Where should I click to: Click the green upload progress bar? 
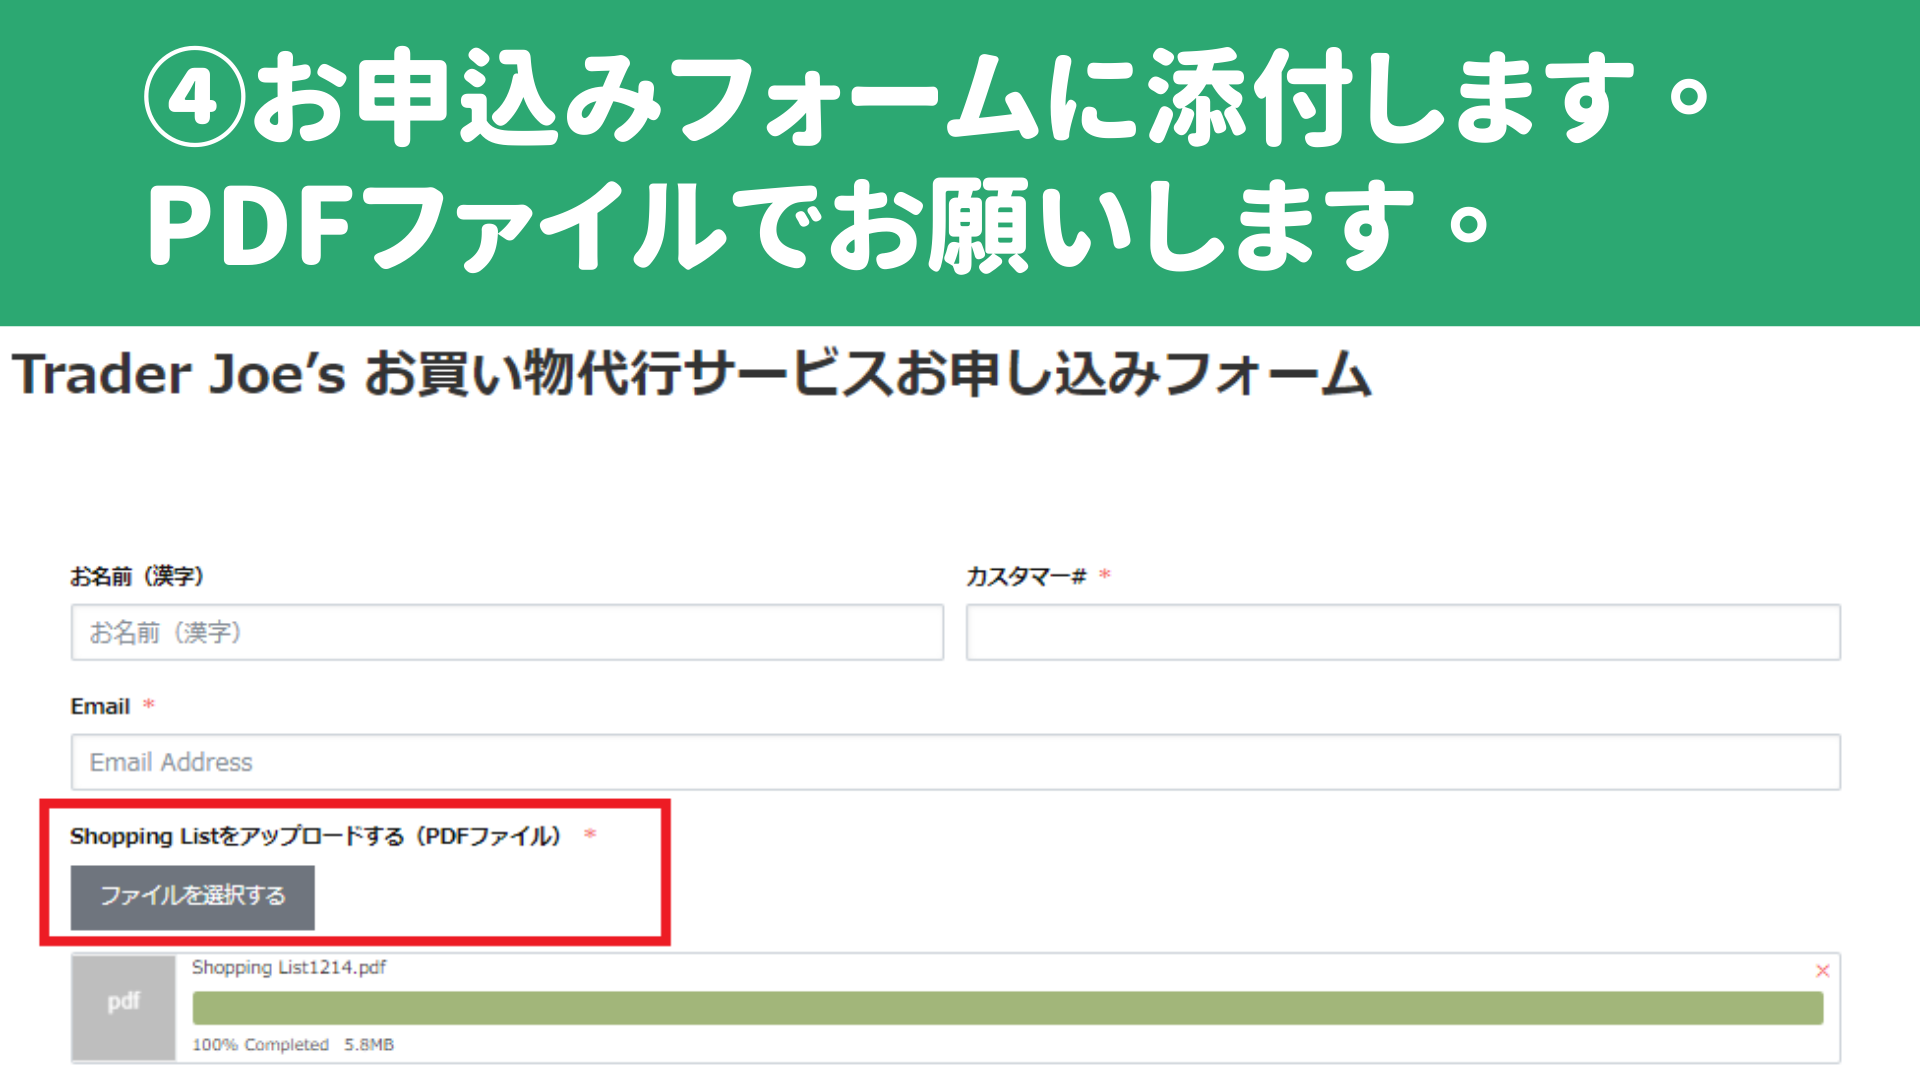(x=1007, y=1008)
